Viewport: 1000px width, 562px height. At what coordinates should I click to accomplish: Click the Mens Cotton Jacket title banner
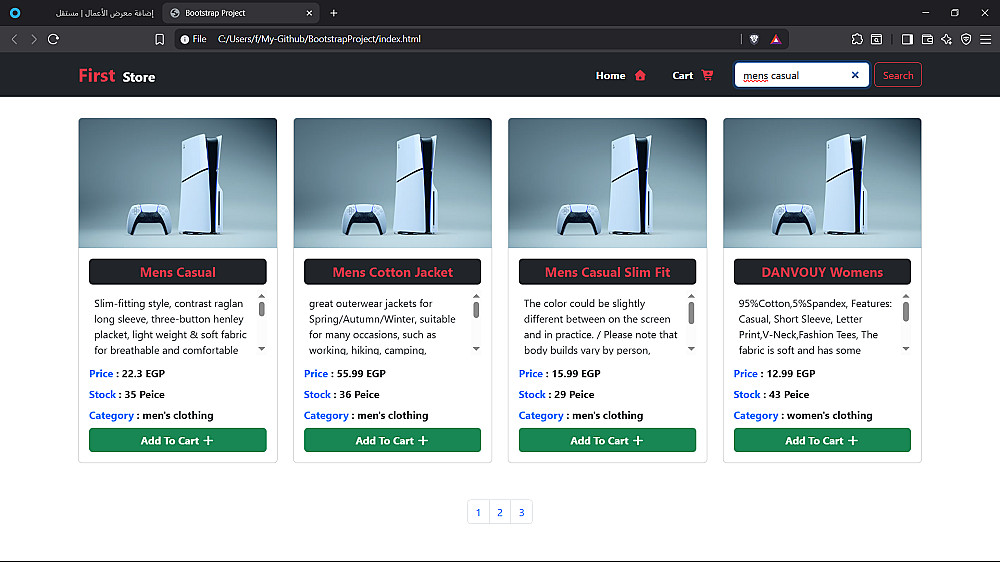click(x=392, y=272)
